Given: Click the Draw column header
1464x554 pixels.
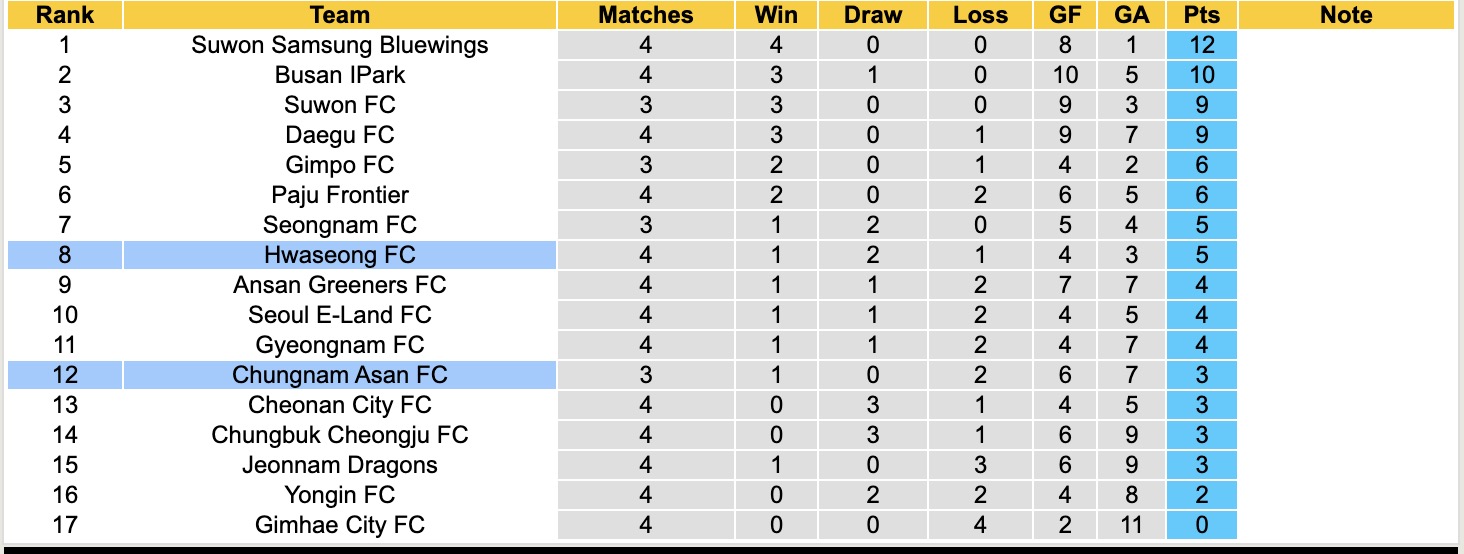Looking at the screenshot, I should tap(872, 15).
